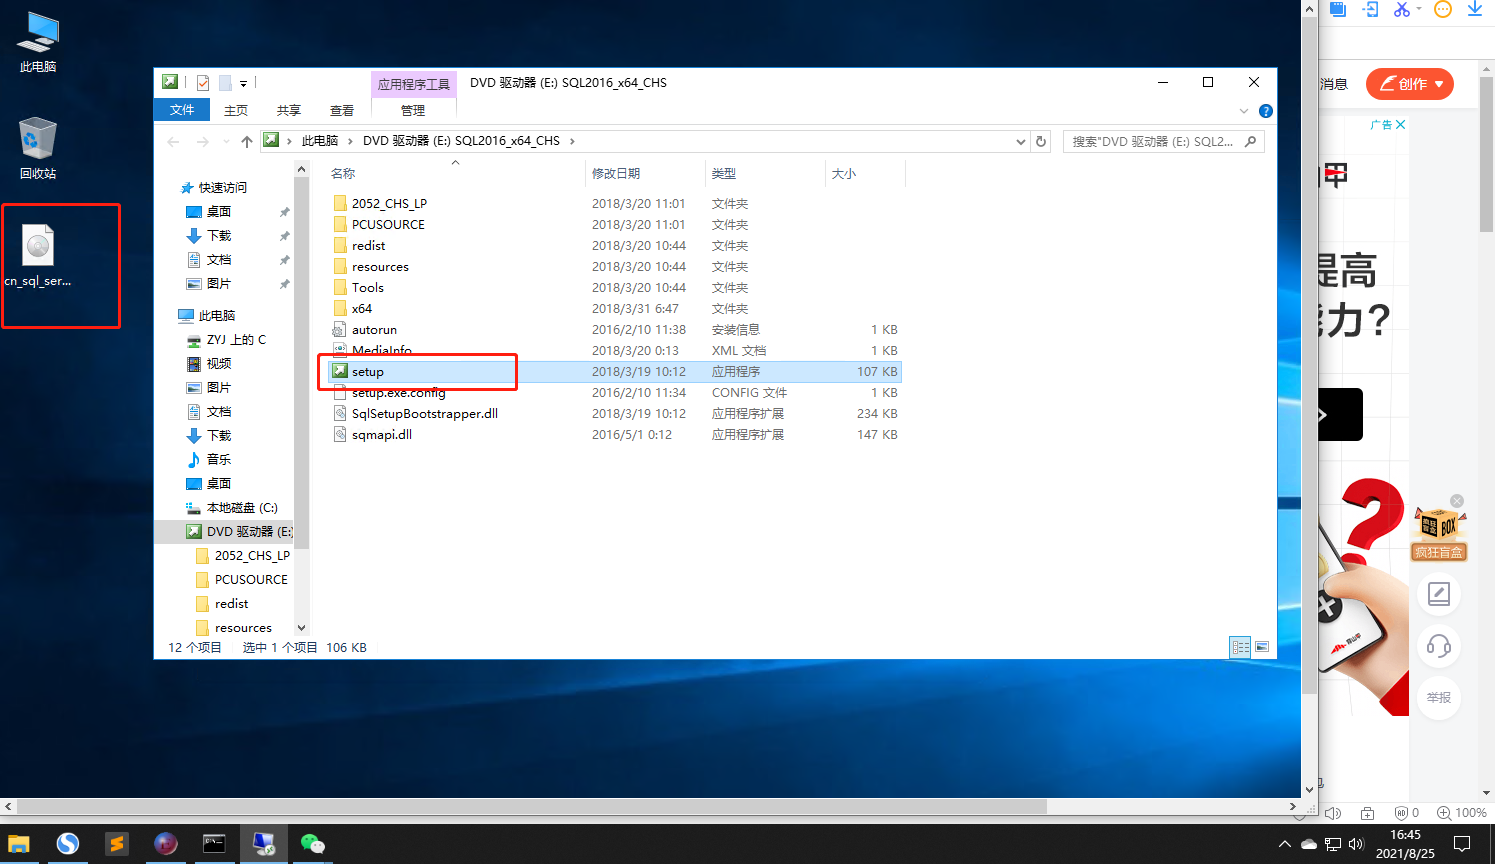Select the 回收站 recycle bin icon

38,148
